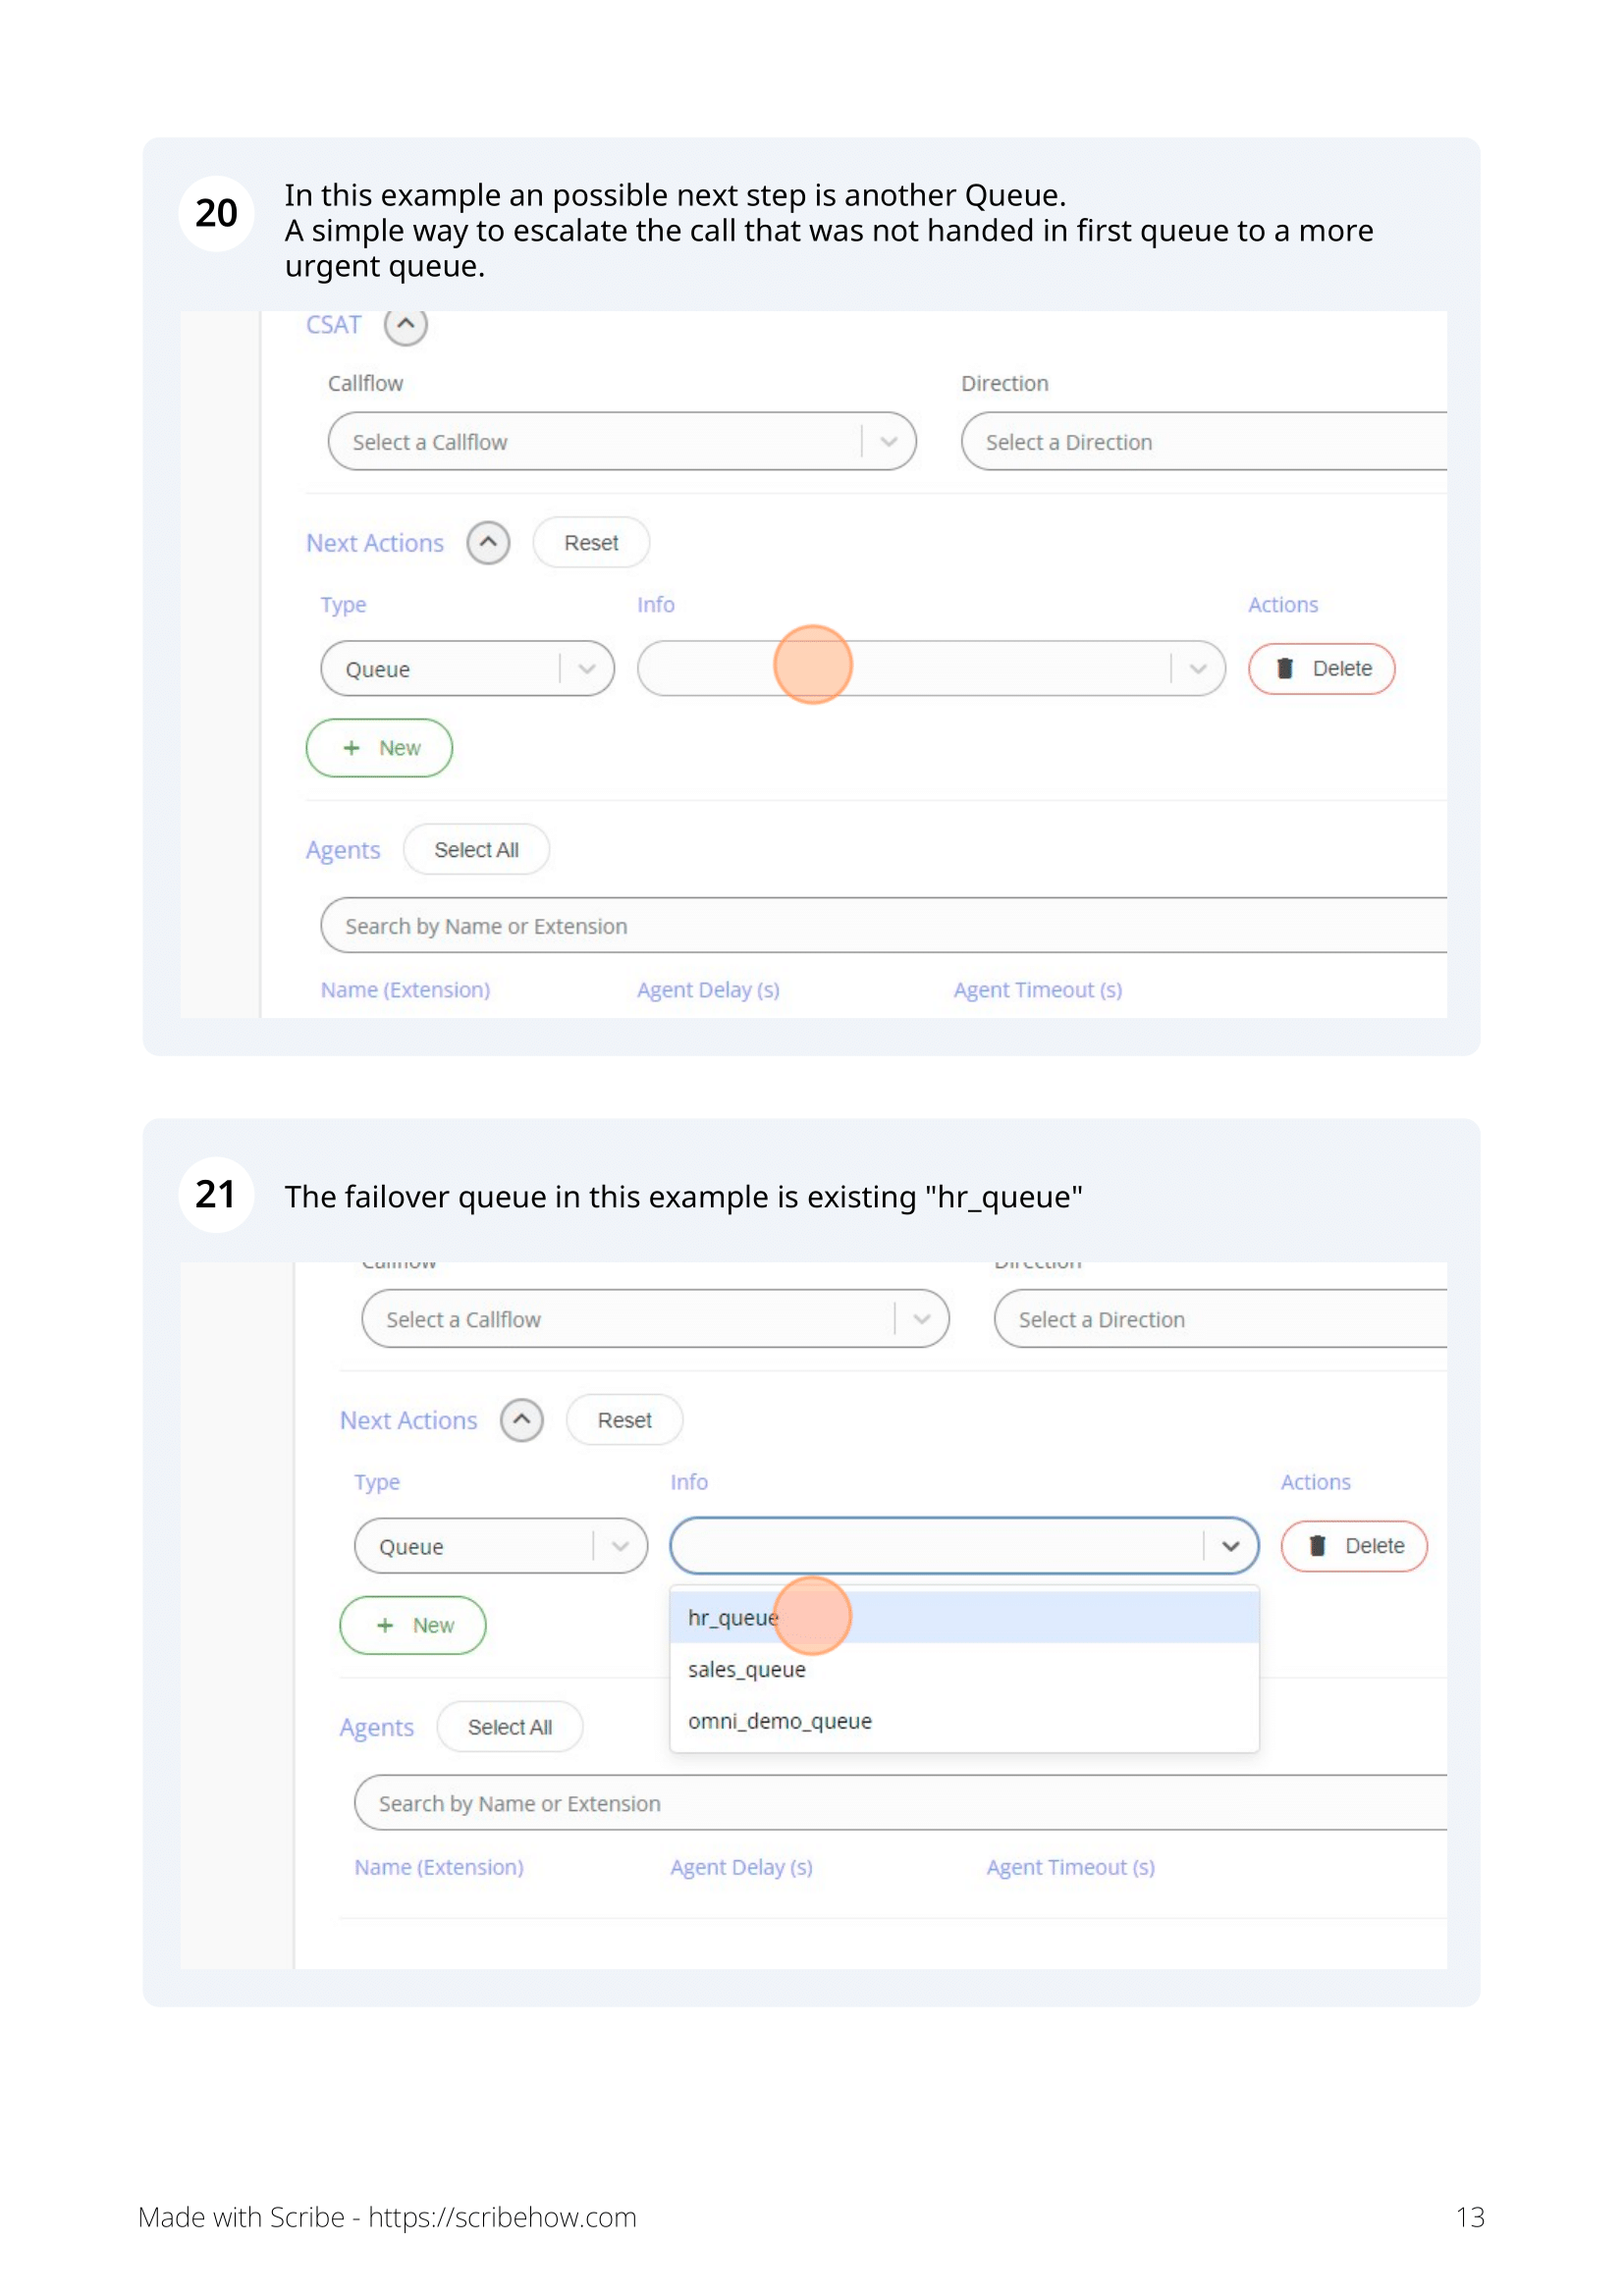The image size is (1624, 2296).
Task: Open empty Info dropdown in step 20
Action: [931, 669]
